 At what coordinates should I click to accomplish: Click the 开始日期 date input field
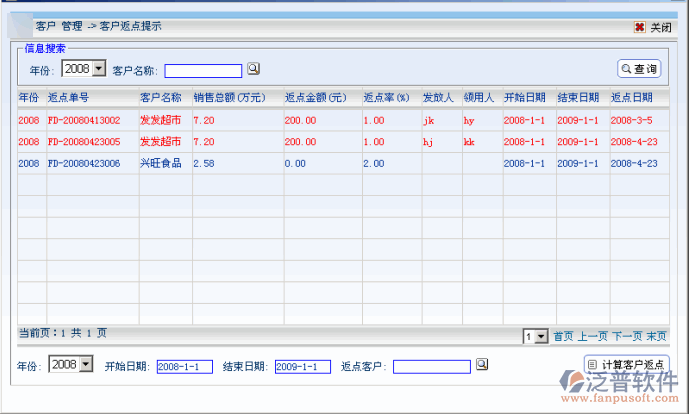coord(184,366)
